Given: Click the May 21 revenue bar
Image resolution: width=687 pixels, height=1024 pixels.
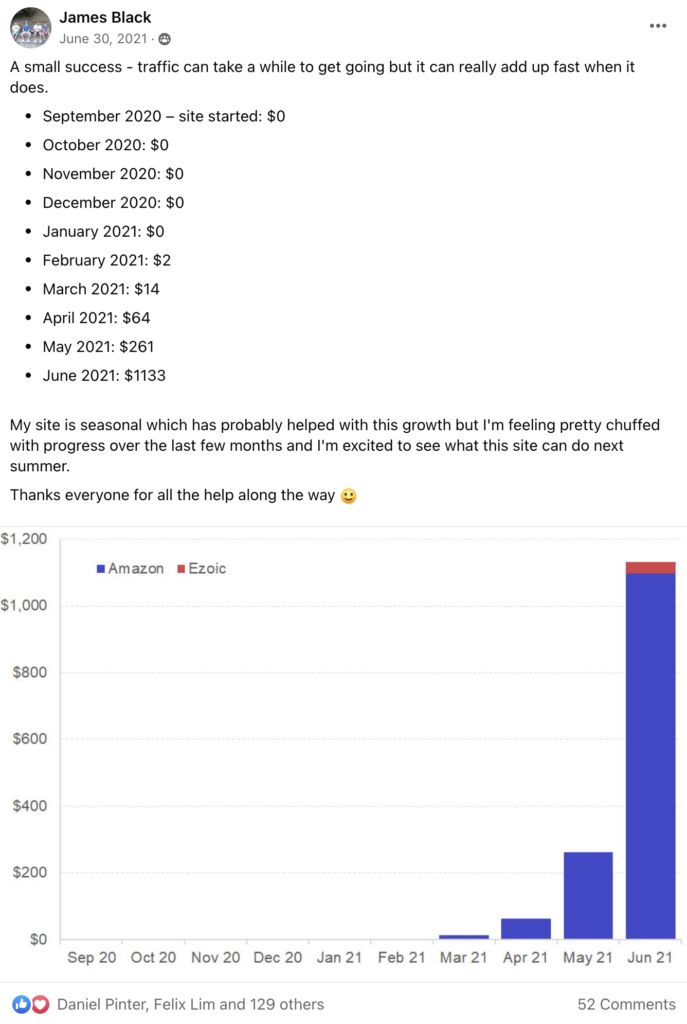Looking at the screenshot, I should click(588, 896).
